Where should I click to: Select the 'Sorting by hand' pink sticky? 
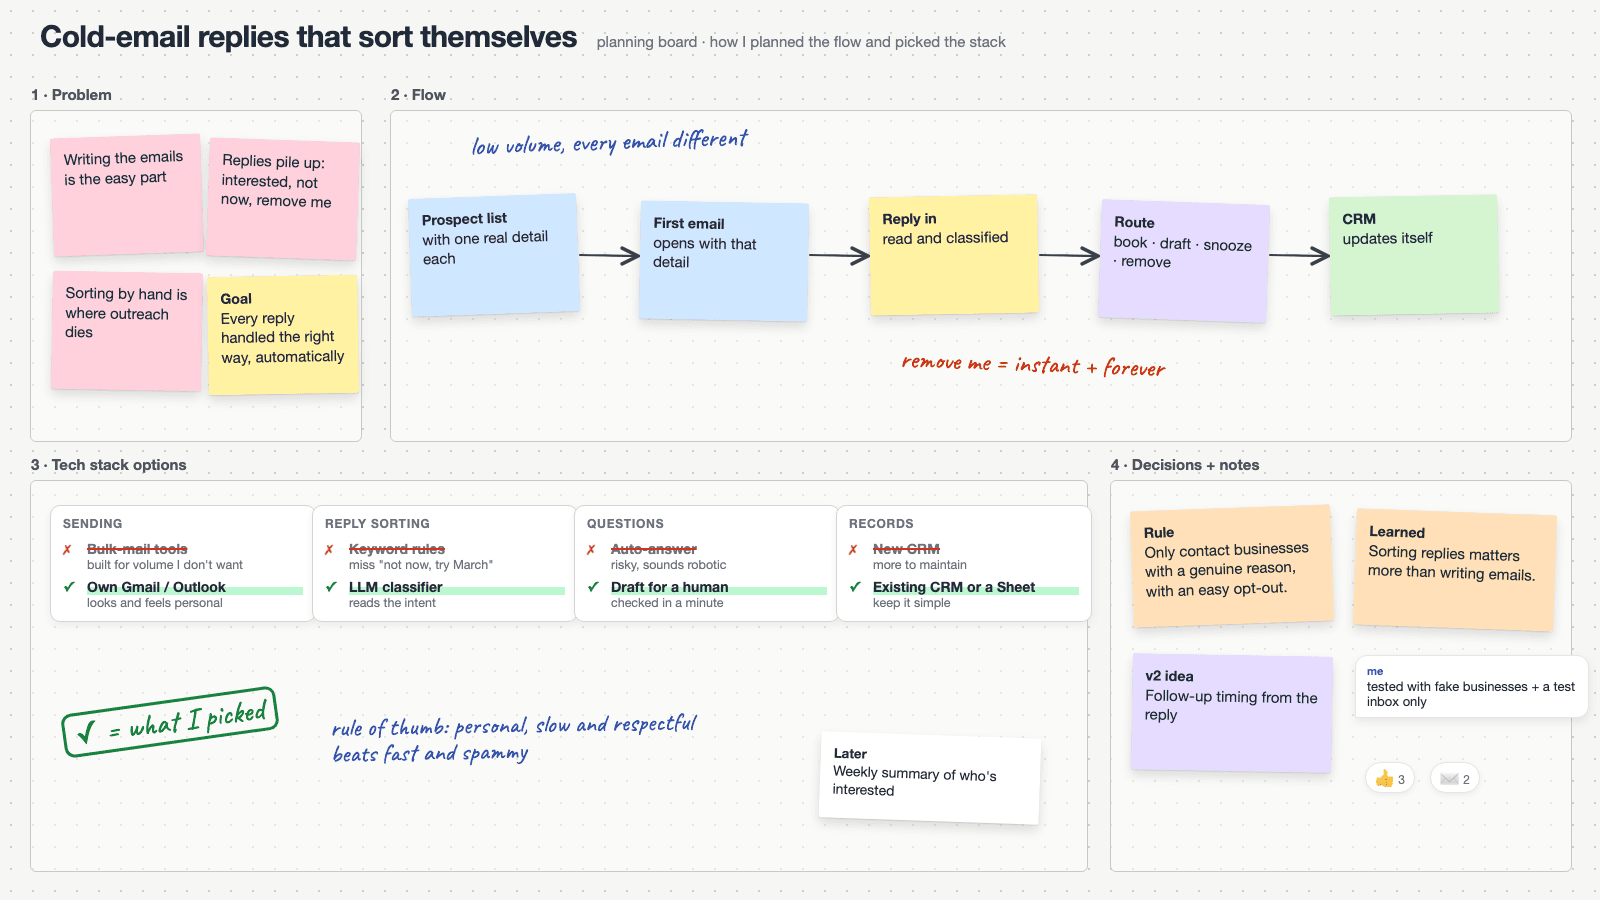click(x=127, y=331)
